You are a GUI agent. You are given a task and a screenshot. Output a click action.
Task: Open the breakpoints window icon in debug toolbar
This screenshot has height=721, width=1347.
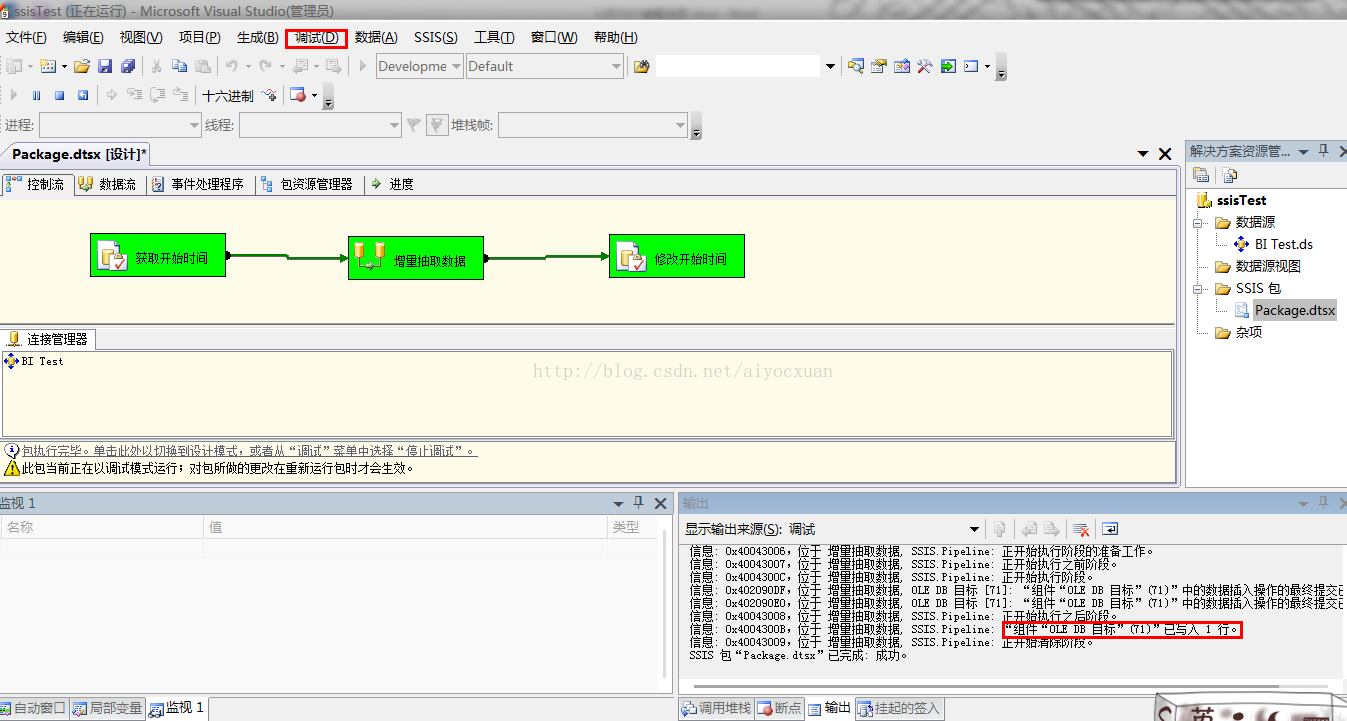point(297,96)
